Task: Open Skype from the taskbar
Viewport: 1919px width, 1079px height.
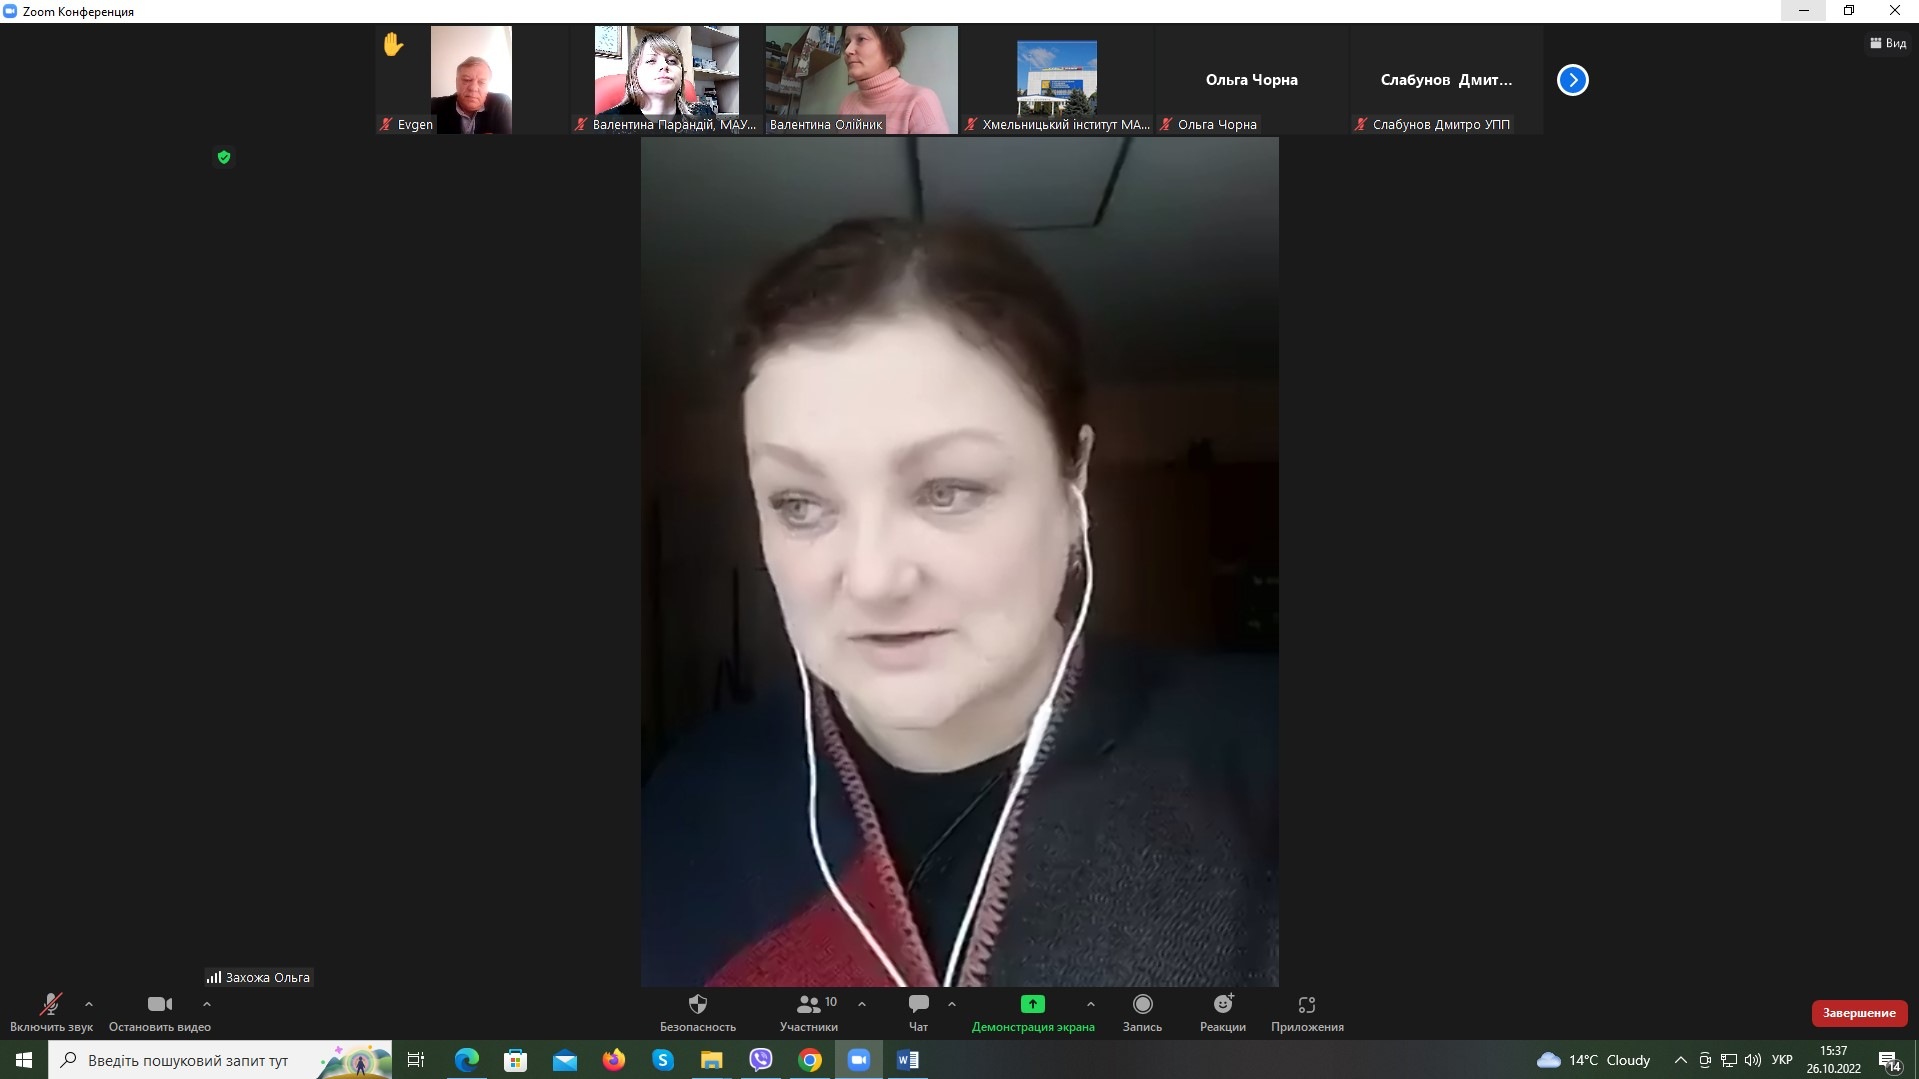Action: point(663,1060)
